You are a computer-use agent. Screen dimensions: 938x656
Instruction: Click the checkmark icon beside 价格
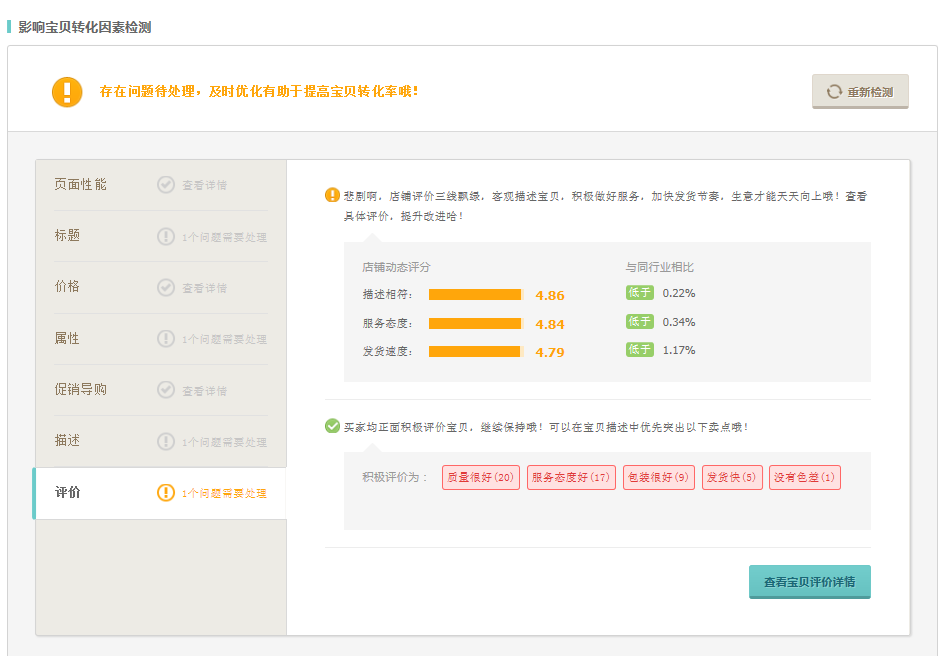(166, 287)
